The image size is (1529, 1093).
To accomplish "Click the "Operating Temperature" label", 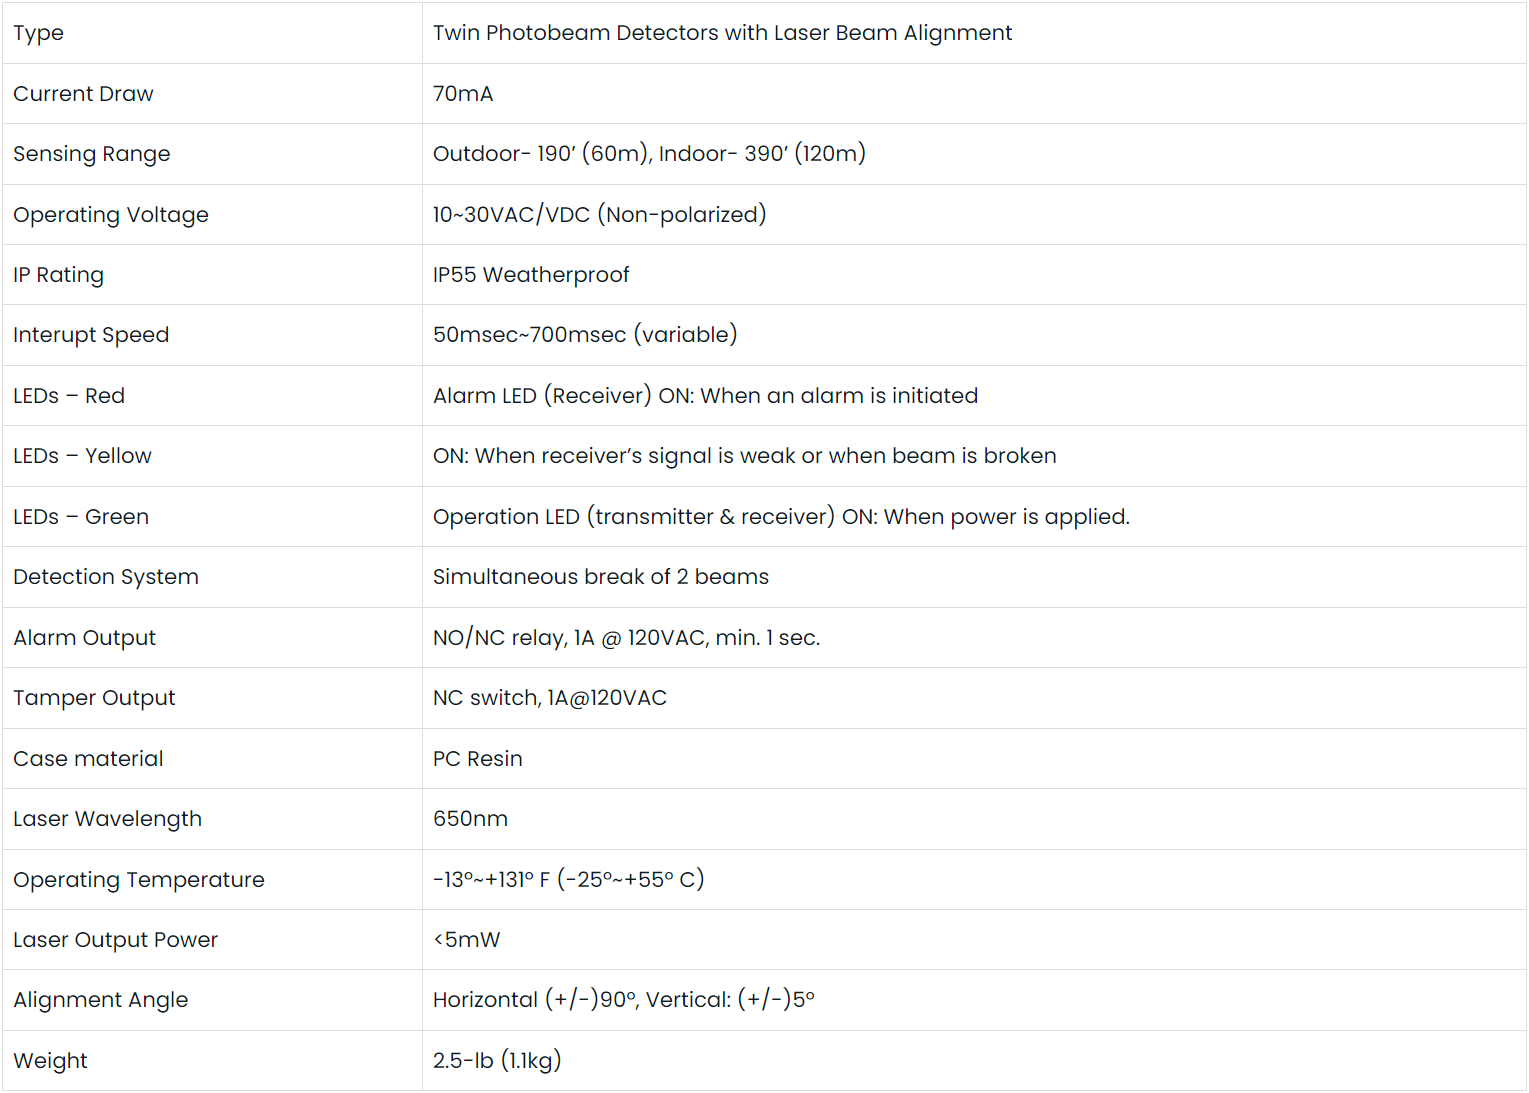I will (x=139, y=880).
